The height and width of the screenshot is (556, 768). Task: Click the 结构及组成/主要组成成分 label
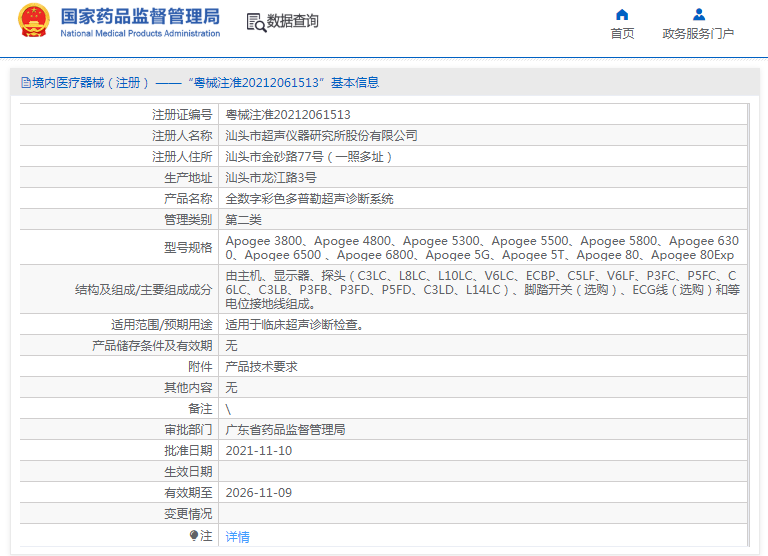[x=144, y=290]
